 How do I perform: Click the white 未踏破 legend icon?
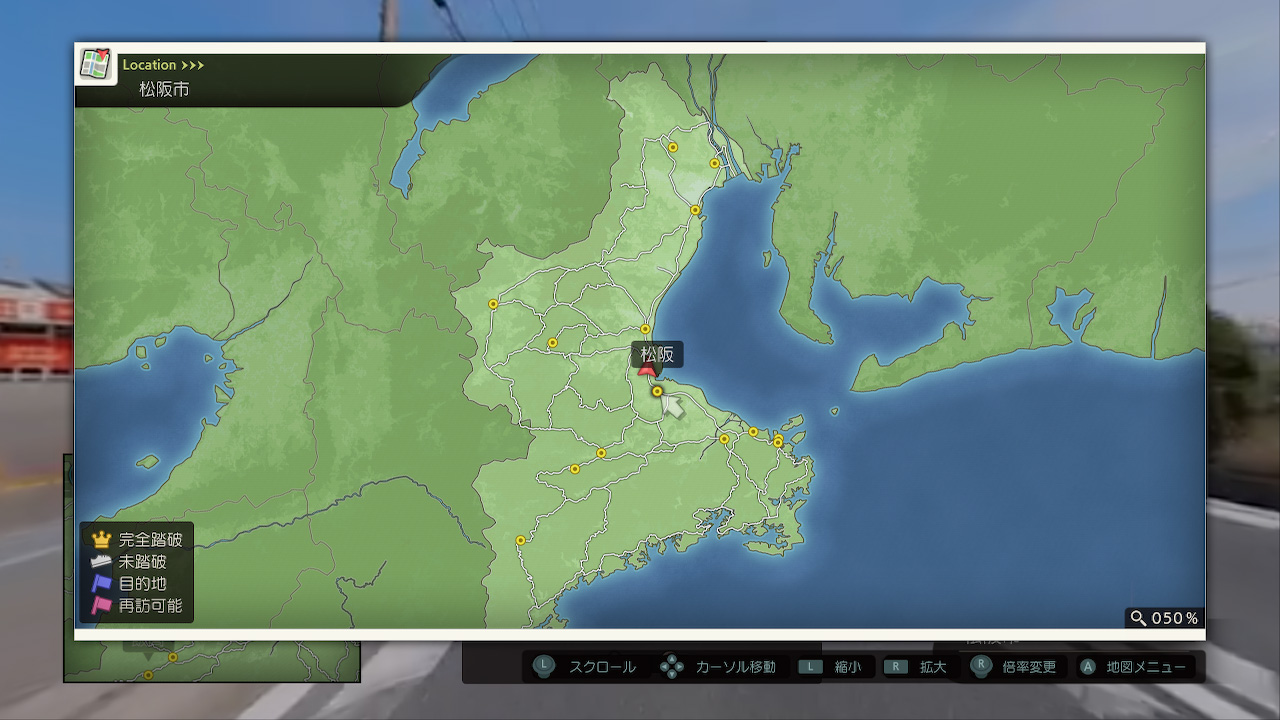pyautogui.click(x=101, y=561)
